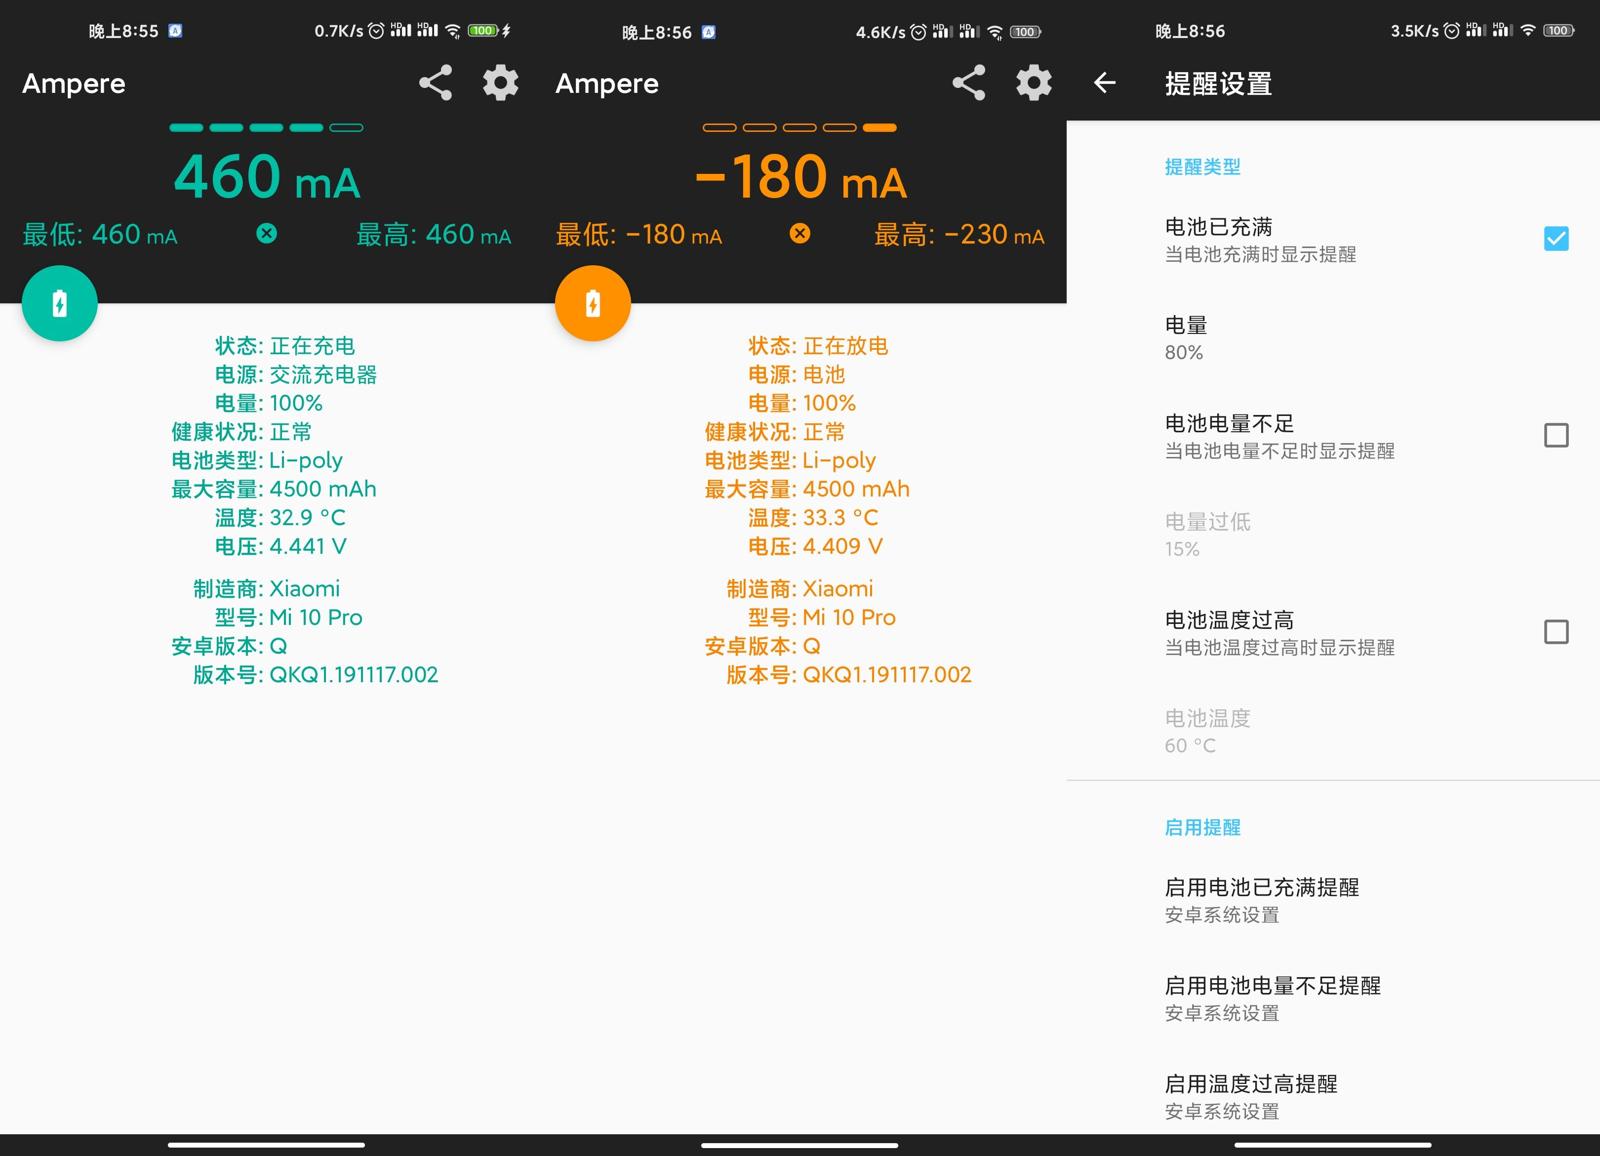
Task: Open the share icon in the left Ampere screen
Action: point(434,84)
